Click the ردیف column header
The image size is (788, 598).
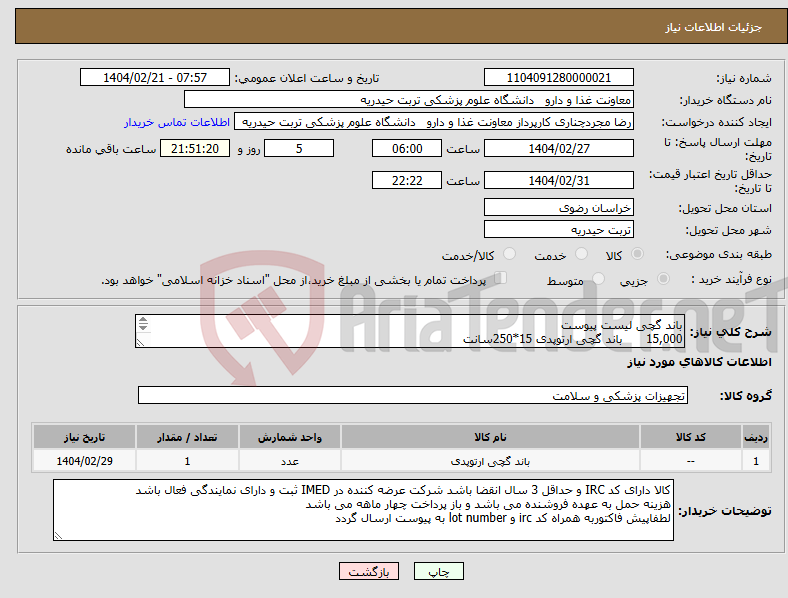tap(755, 437)
